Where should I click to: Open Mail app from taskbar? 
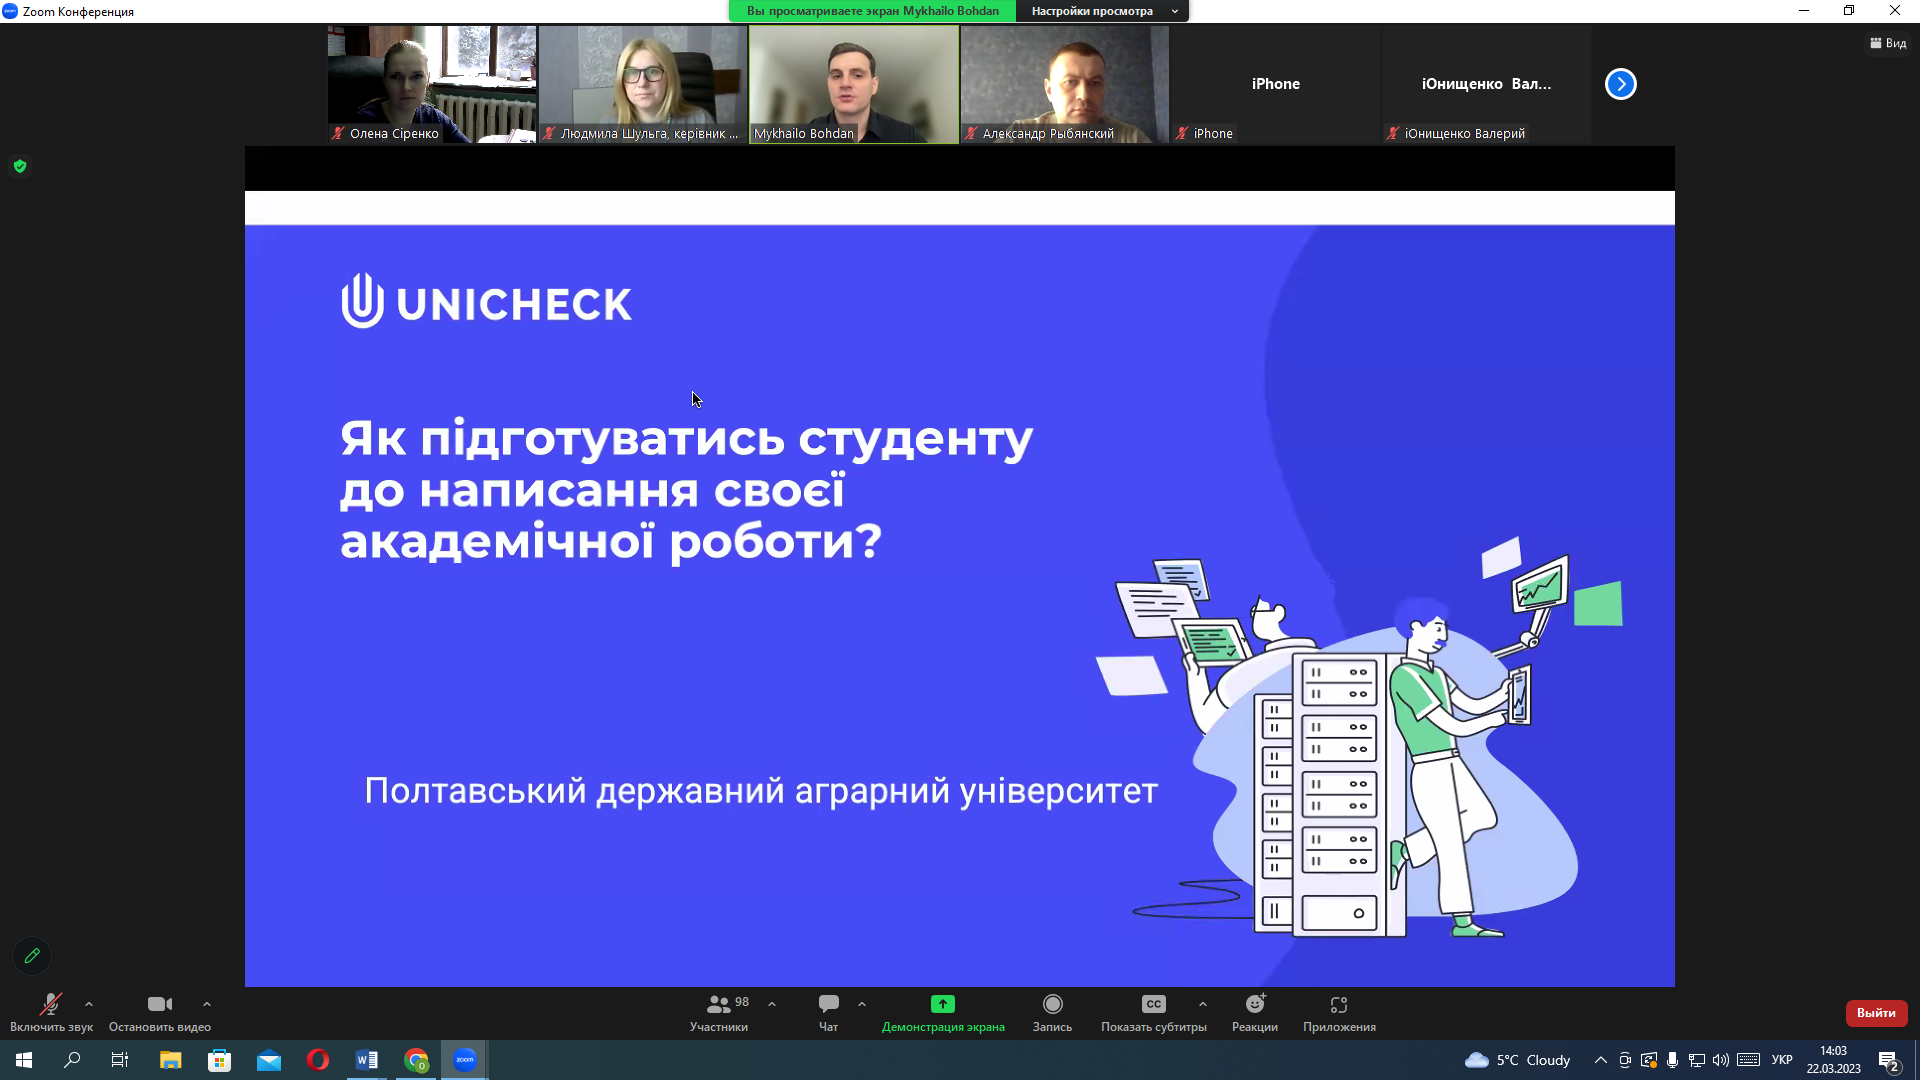269,1060
